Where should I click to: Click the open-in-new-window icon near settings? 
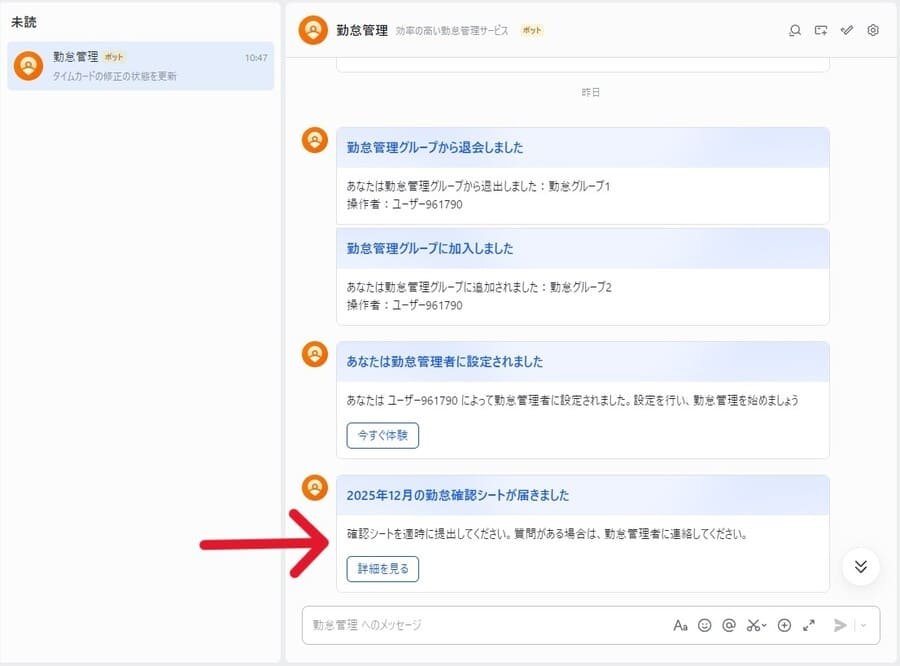coord(820,30)
